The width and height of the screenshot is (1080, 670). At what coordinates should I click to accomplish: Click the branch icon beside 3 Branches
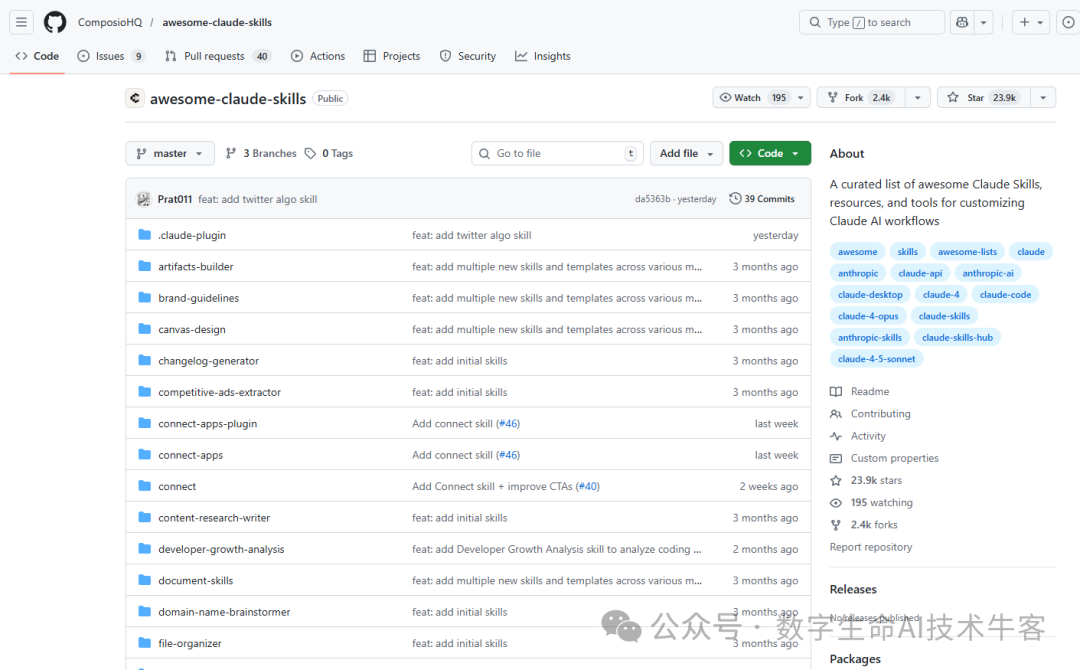point(231,153)
